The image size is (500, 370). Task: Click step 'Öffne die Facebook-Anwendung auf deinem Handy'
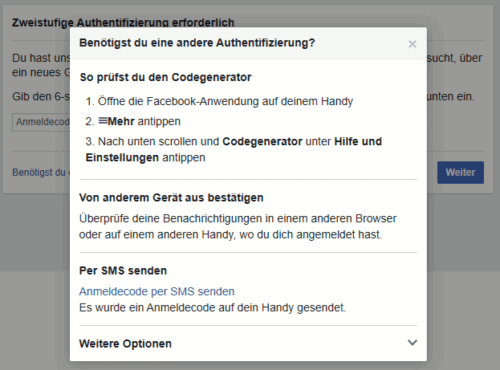[225, 101]
